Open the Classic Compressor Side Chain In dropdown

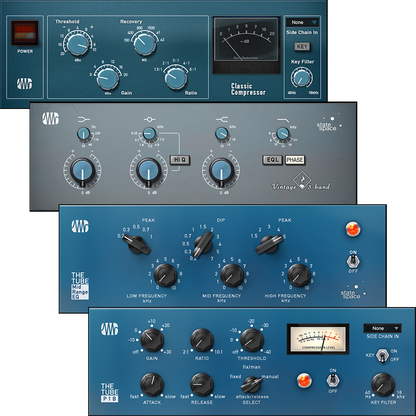coord(302,22)
